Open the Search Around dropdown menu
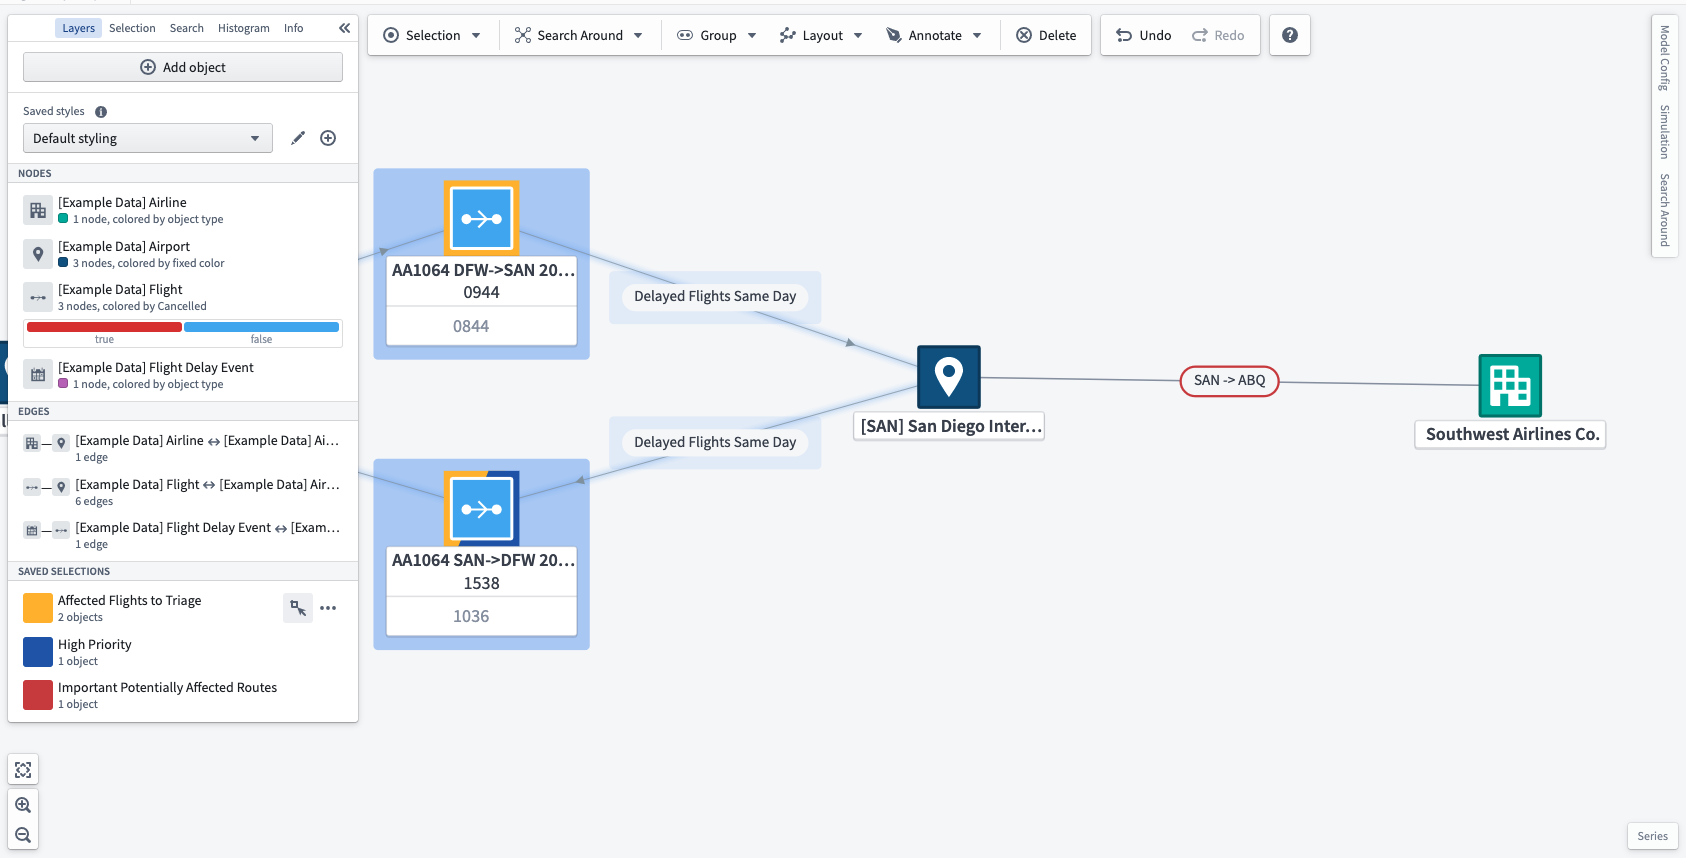1686x858 pixels. point(579,35)
